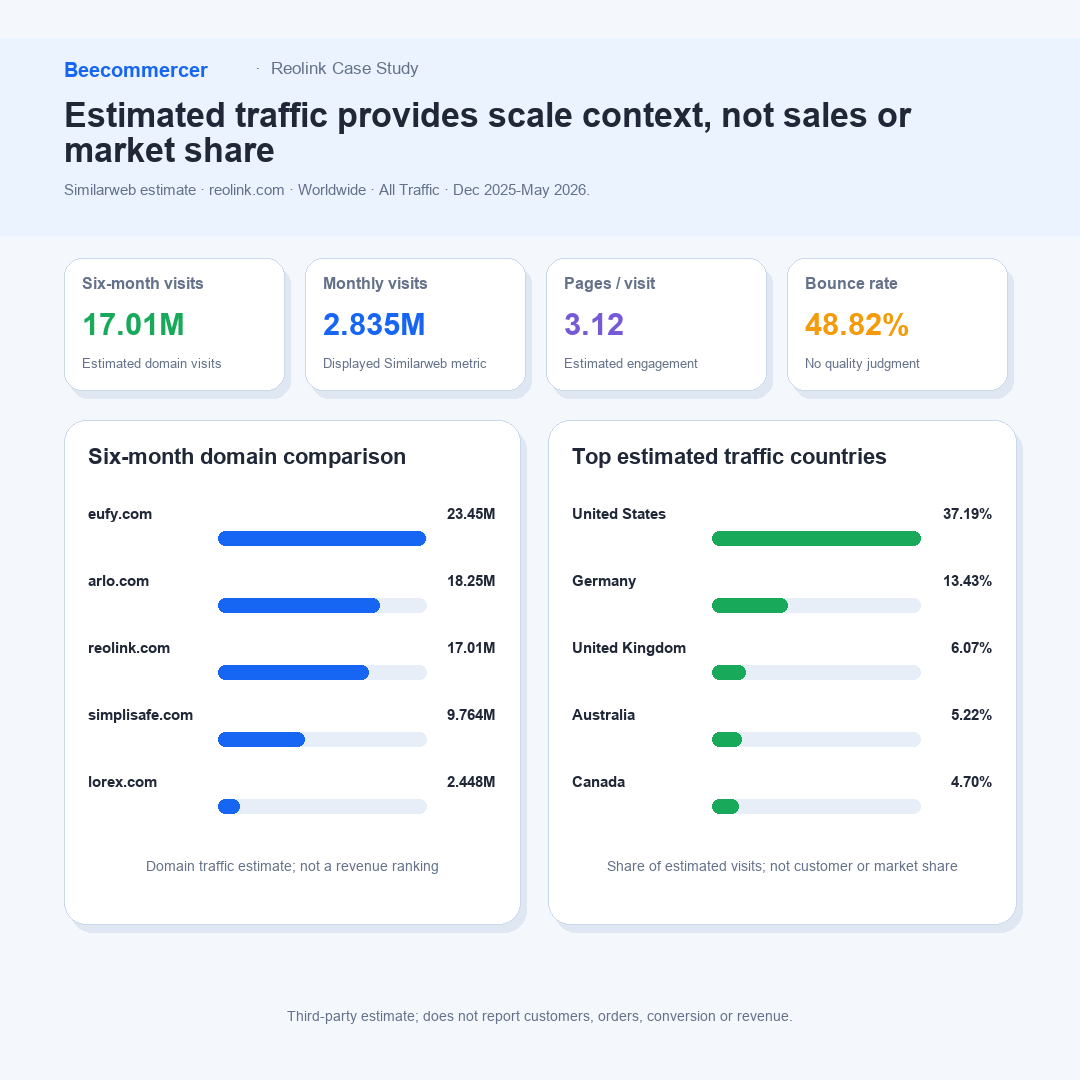Click 'Displayed Similarweb metric' caption

click(x=404, y=363)
